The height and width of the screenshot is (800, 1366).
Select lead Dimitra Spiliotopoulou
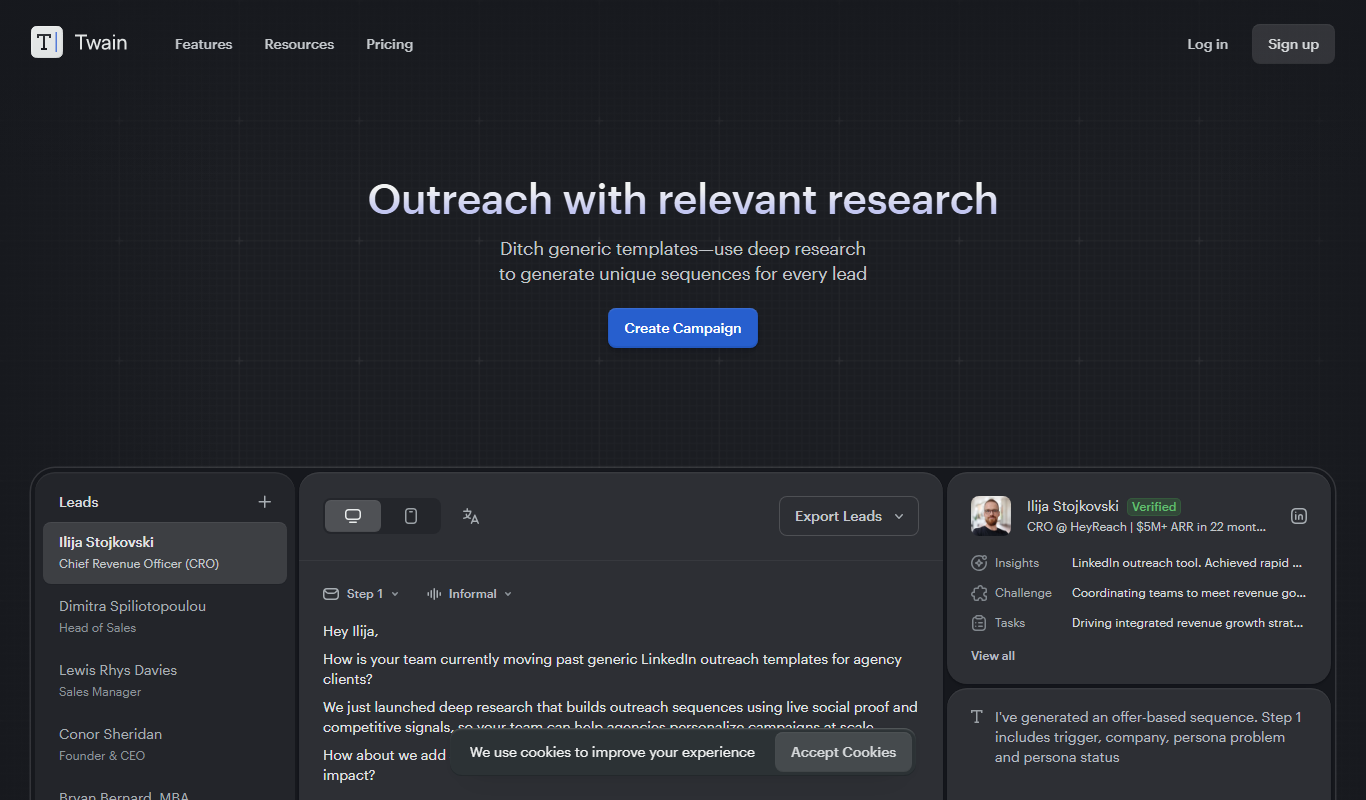click(x=165, y=616)
